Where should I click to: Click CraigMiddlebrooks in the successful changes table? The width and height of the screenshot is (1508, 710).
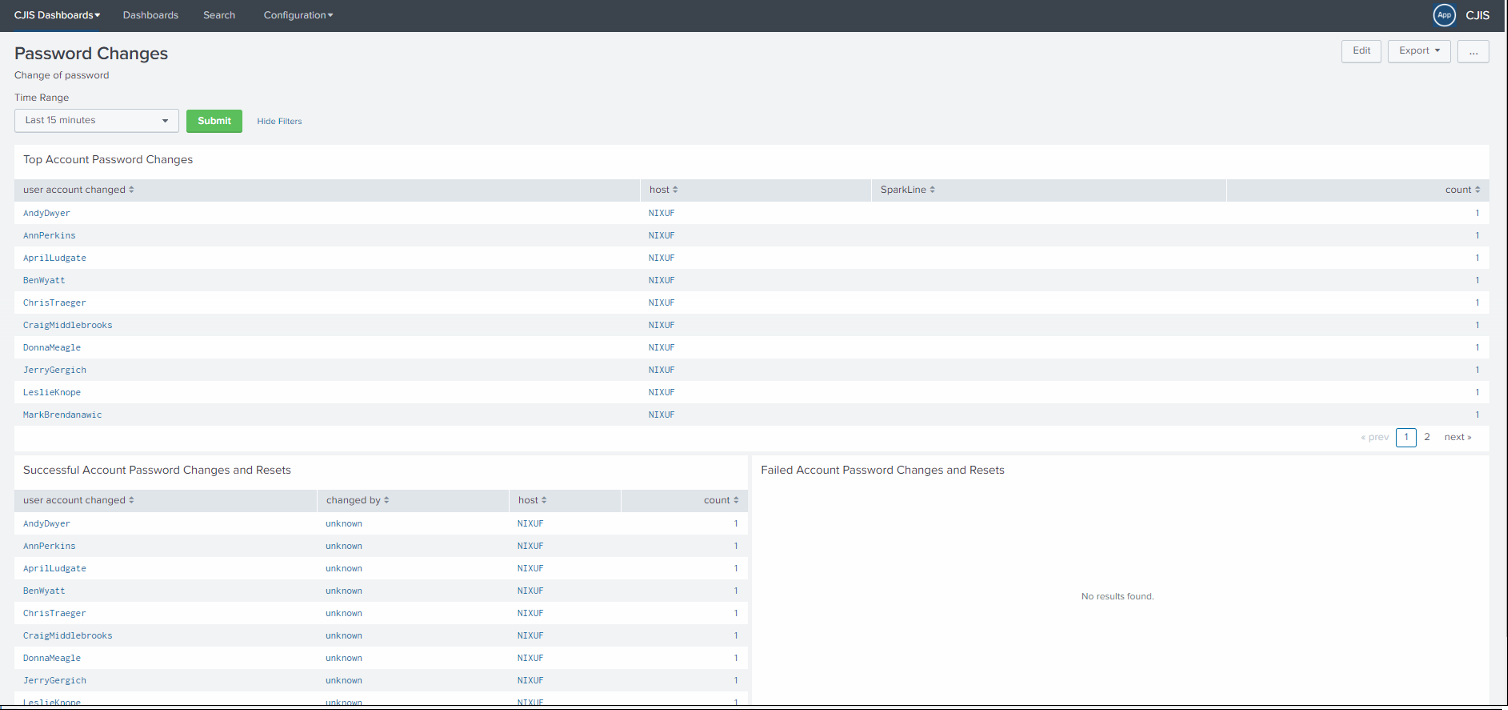(x=68, y=635)
